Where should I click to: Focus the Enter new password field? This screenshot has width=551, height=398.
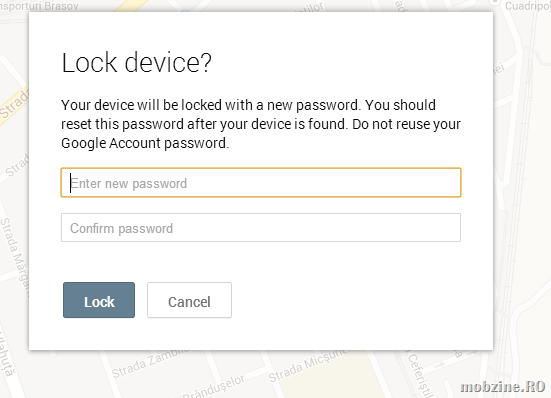(x=261, y=183)
